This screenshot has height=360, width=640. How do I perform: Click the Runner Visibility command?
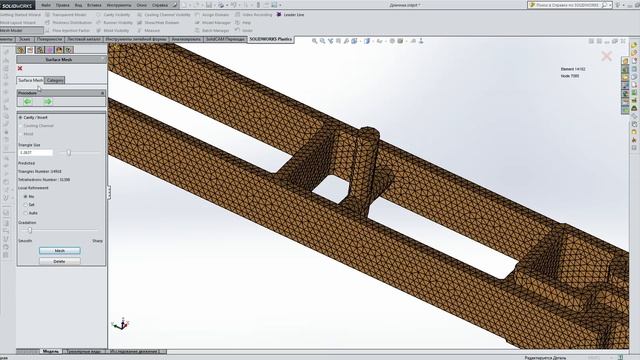coord(114,22)
